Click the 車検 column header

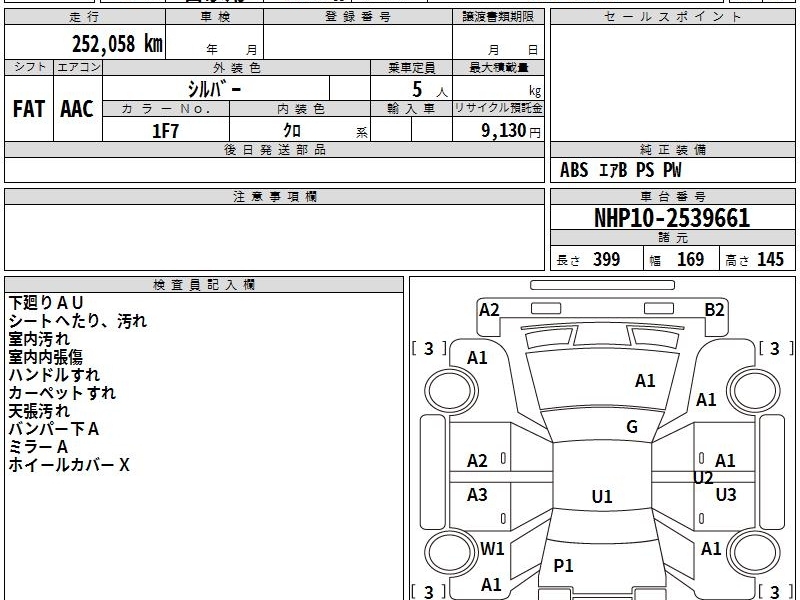(215, 17)
